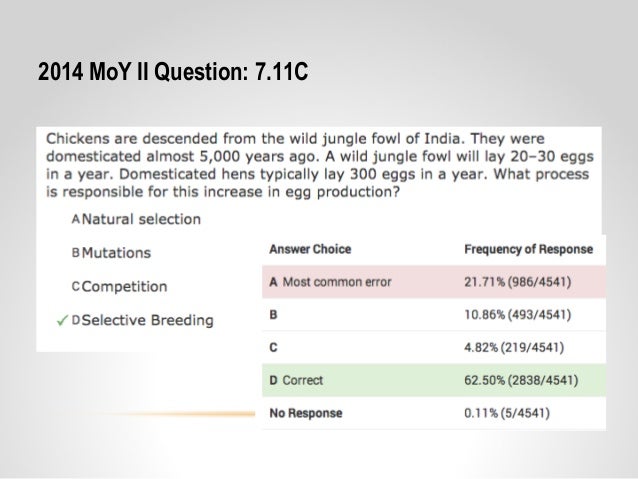Click the green checkmark beside Selective Breeding
Screen dimensions: 638x479
(x=62, y=321)
